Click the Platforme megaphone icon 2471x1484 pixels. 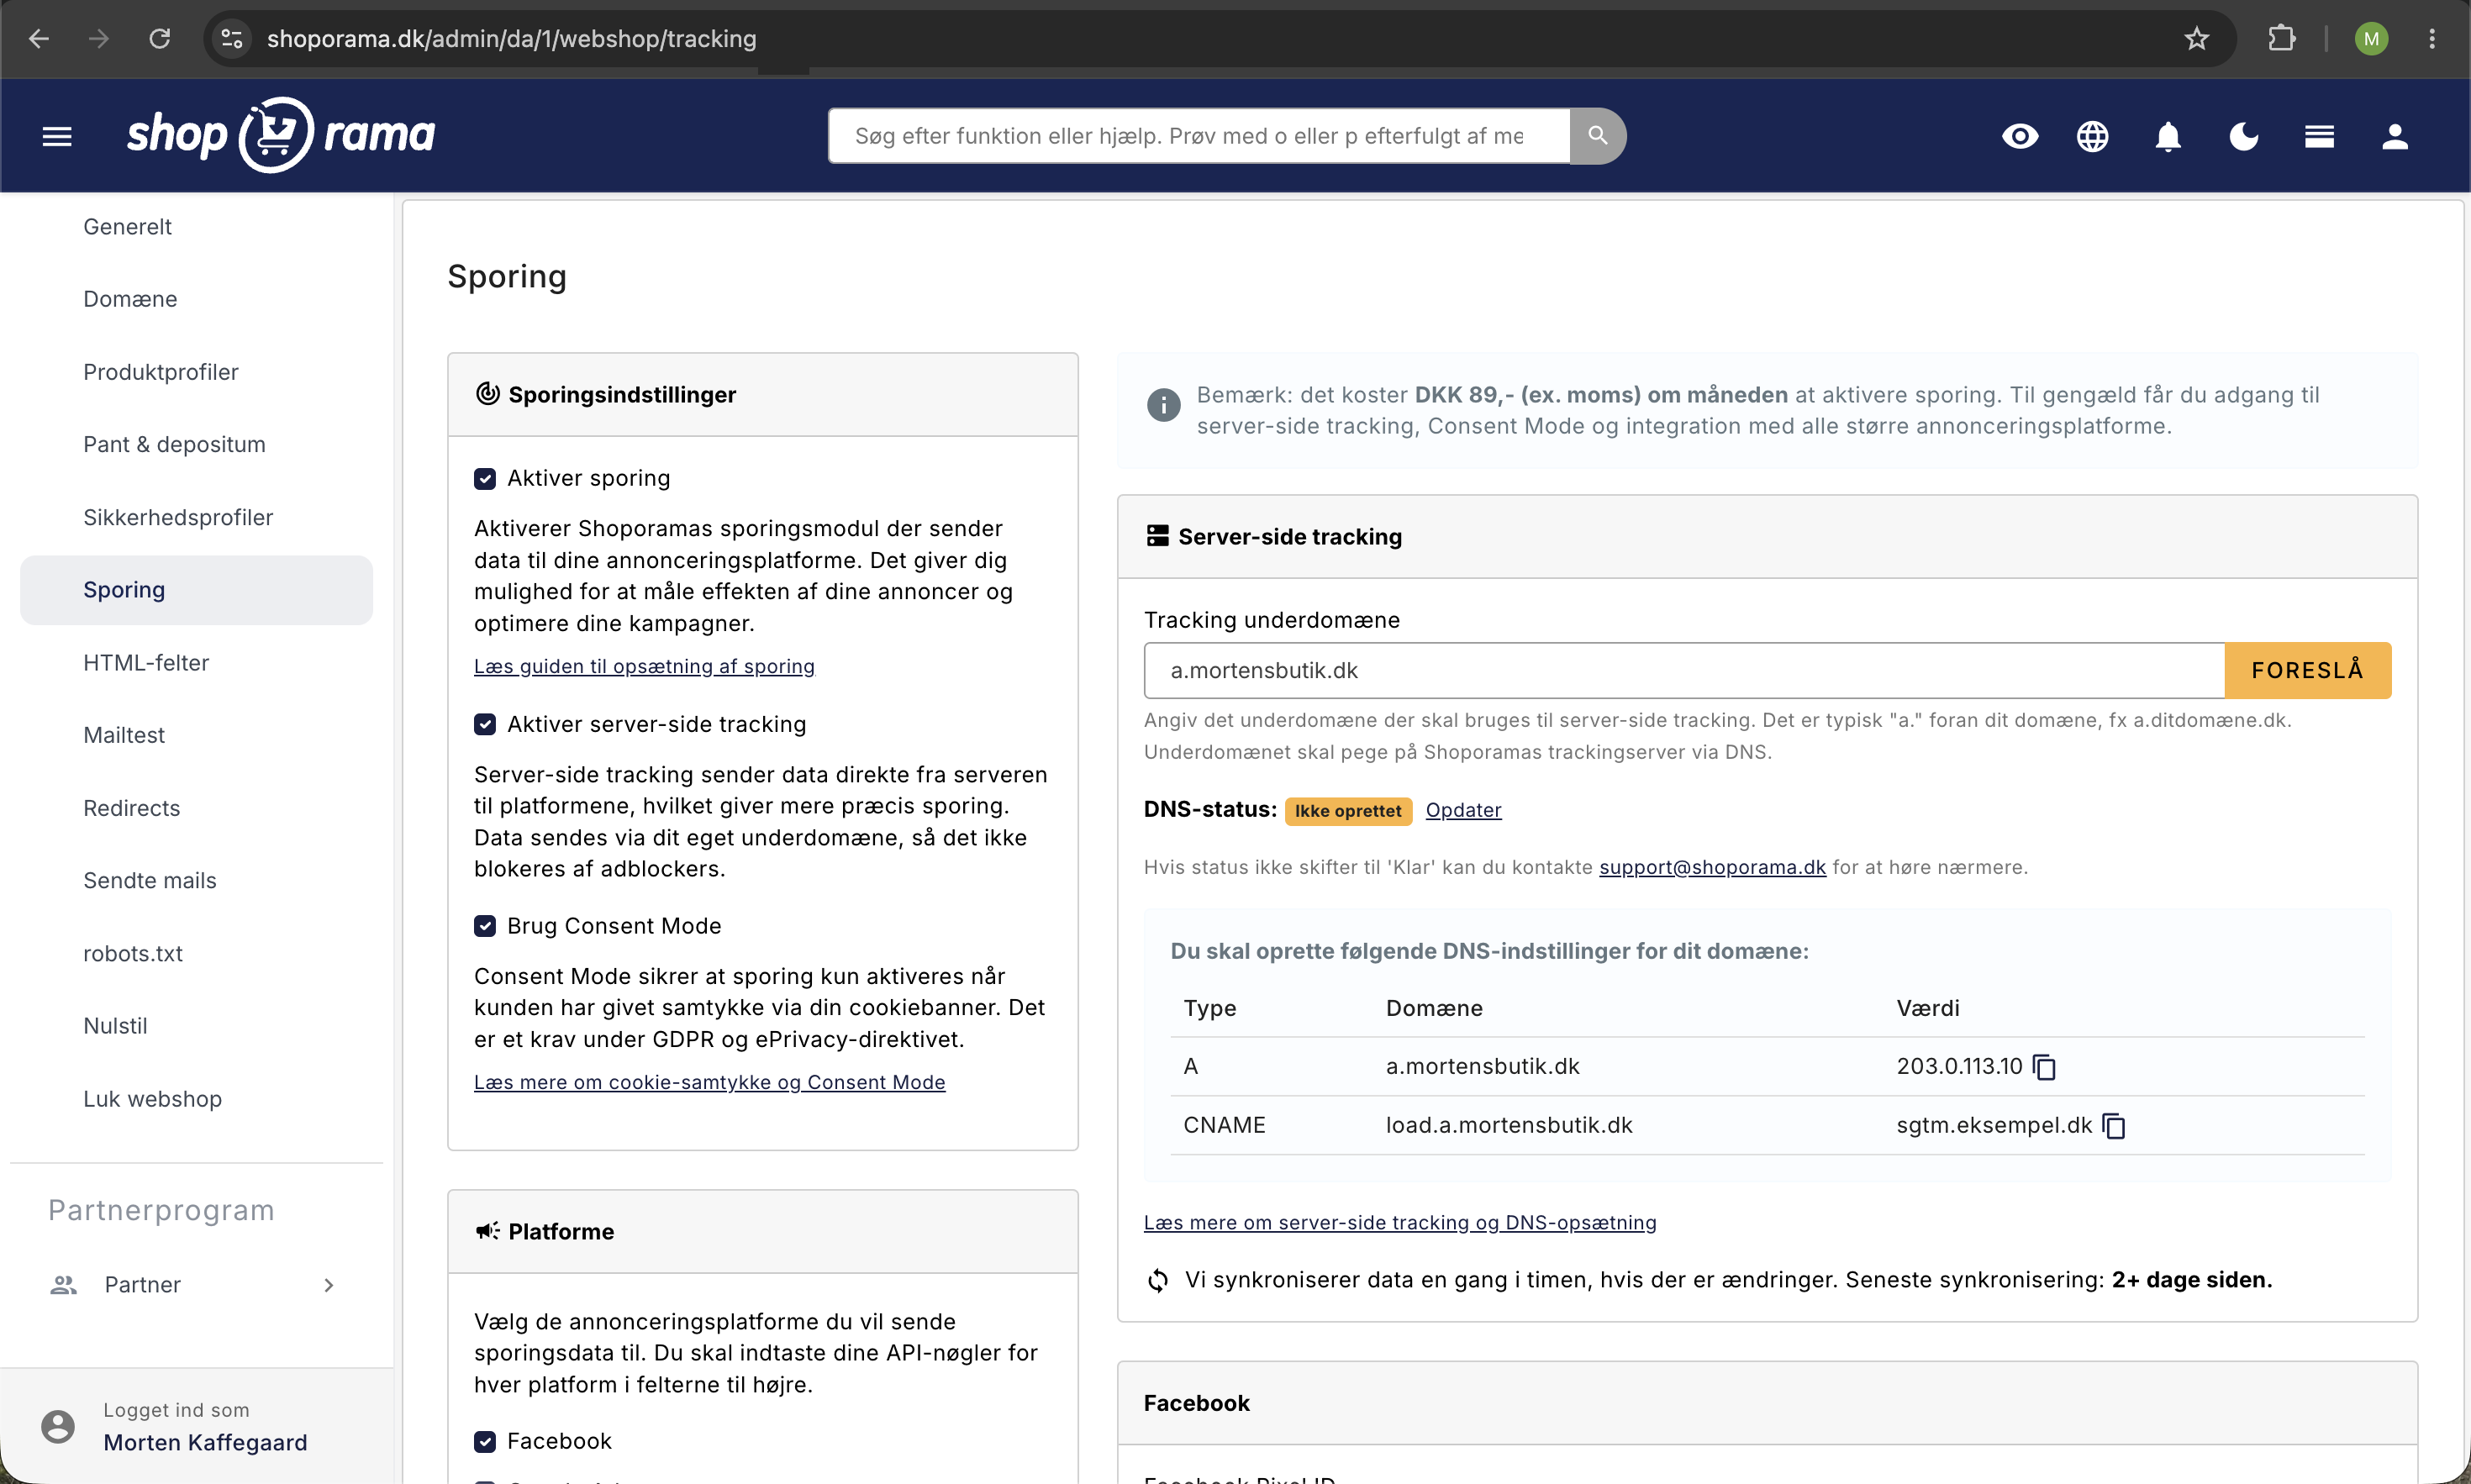487,1231
